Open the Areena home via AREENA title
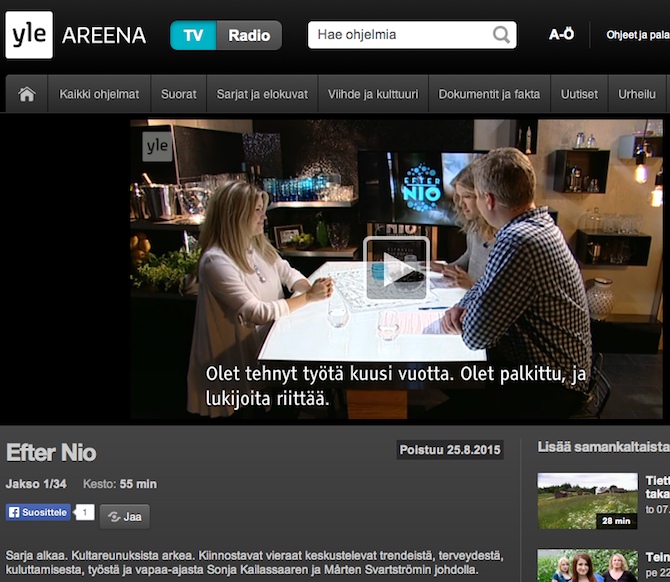The height and width of the screenshot is (582, 670). [104, 35]
